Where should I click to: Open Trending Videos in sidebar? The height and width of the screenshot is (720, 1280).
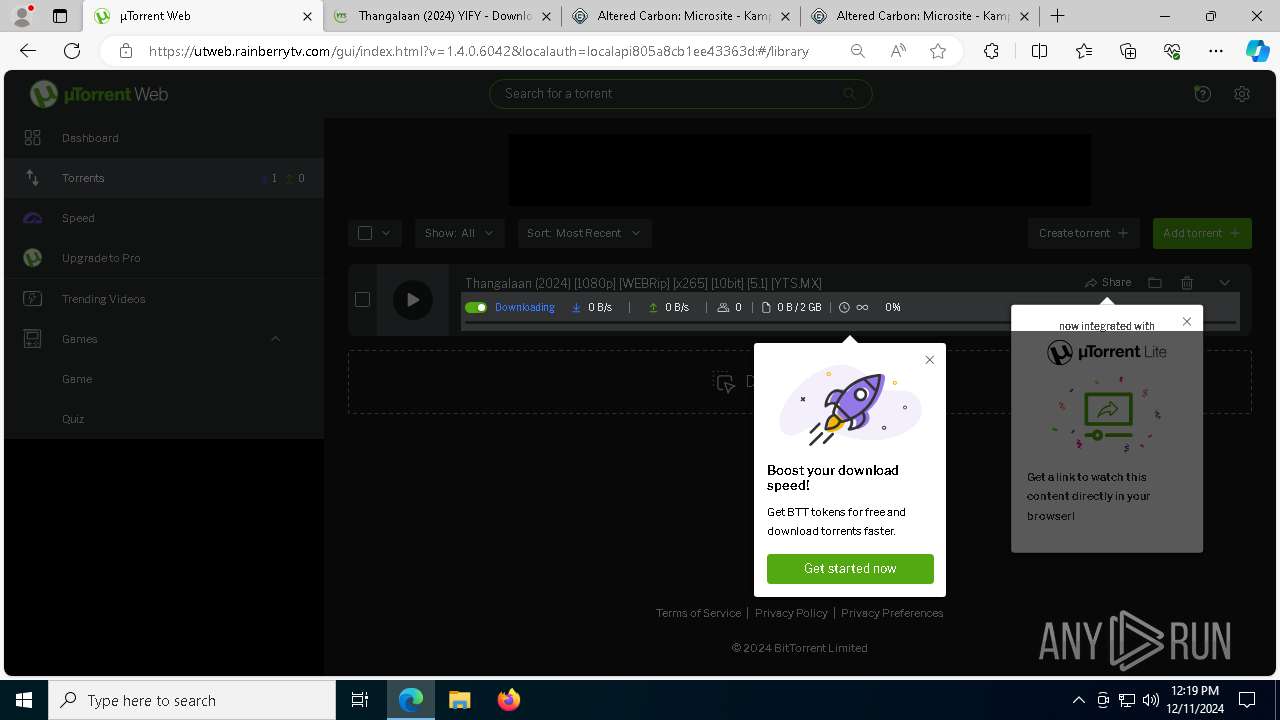pyautogui.click(x=164, y=299)
